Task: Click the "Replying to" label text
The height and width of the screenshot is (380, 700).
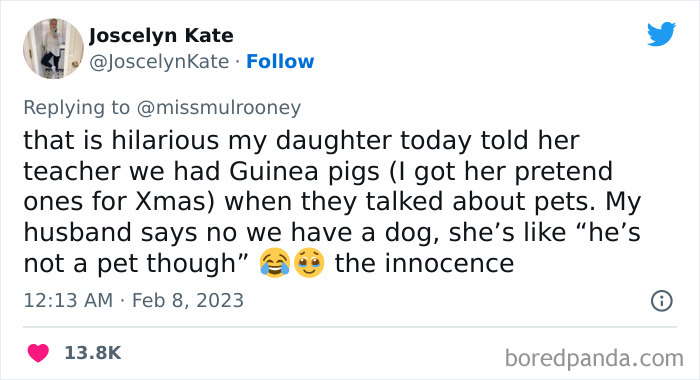Action: 76,108
